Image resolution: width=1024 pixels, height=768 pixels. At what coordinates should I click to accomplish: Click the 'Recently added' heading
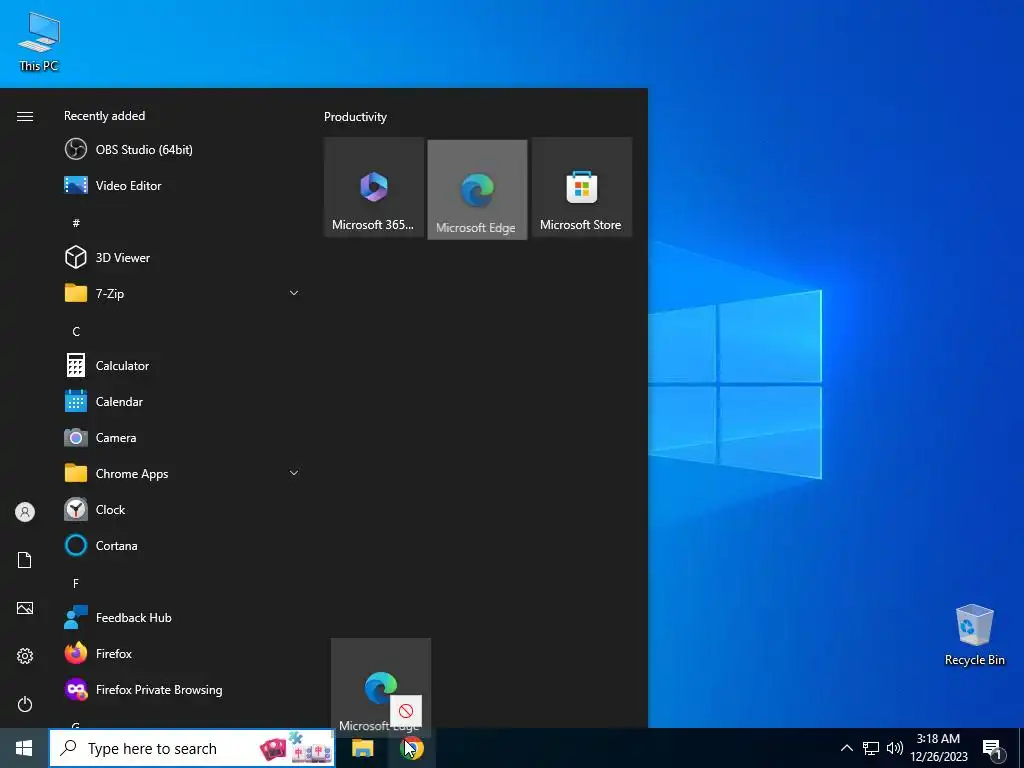coord(104,116)
